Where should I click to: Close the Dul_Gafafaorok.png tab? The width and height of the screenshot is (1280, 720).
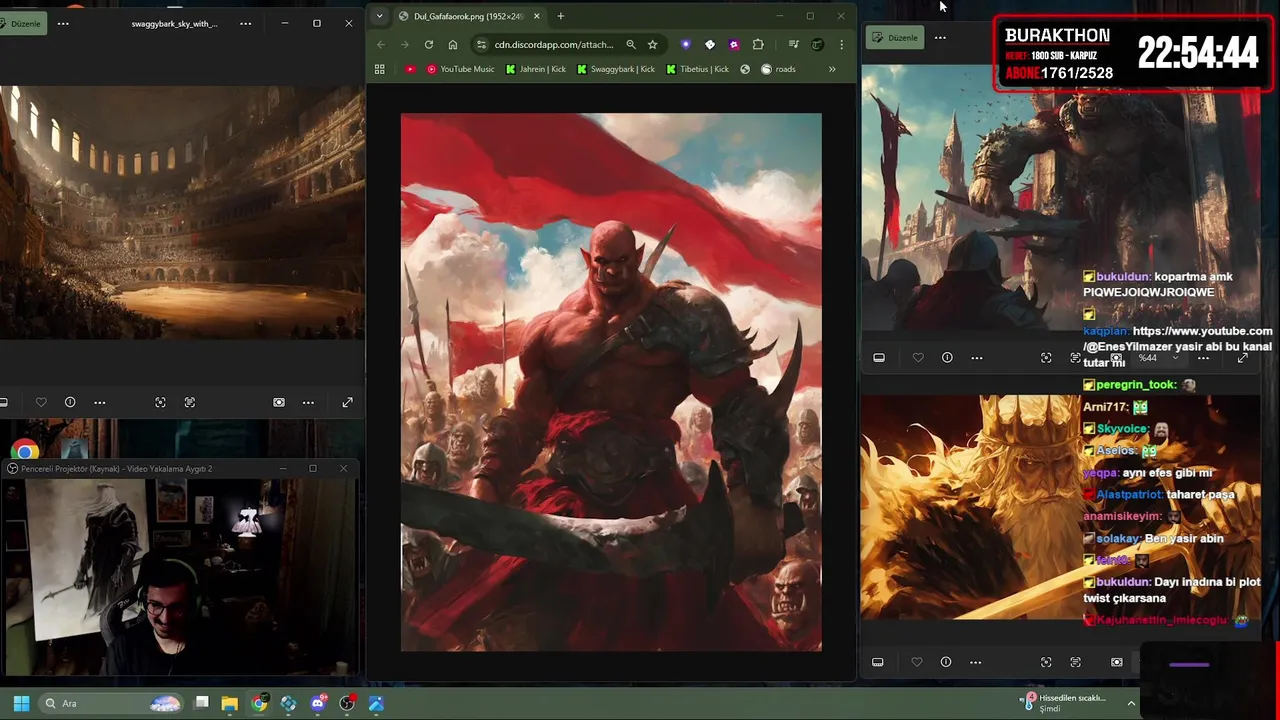click(x=537, y=16)
